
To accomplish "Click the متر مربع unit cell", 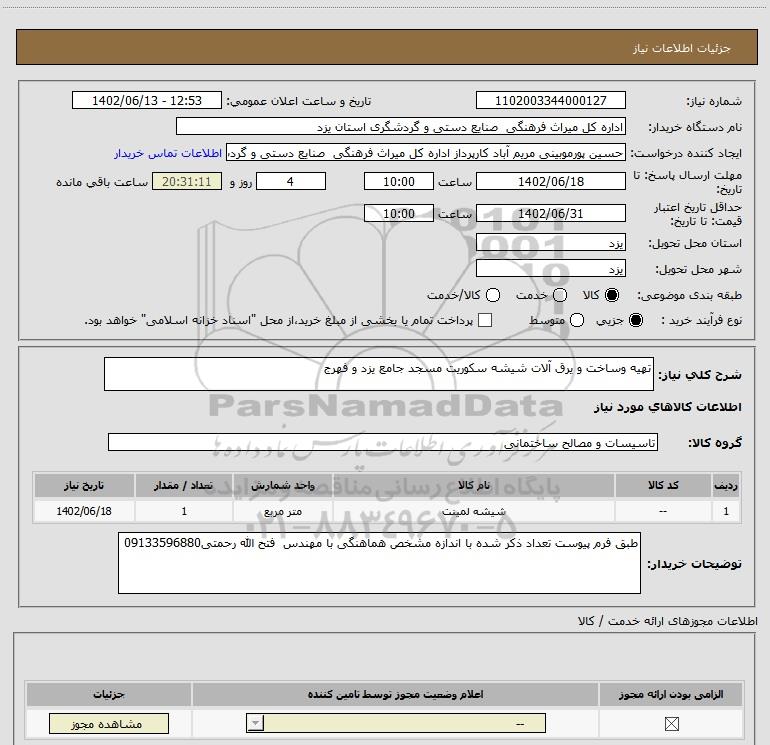I will 282,511.
